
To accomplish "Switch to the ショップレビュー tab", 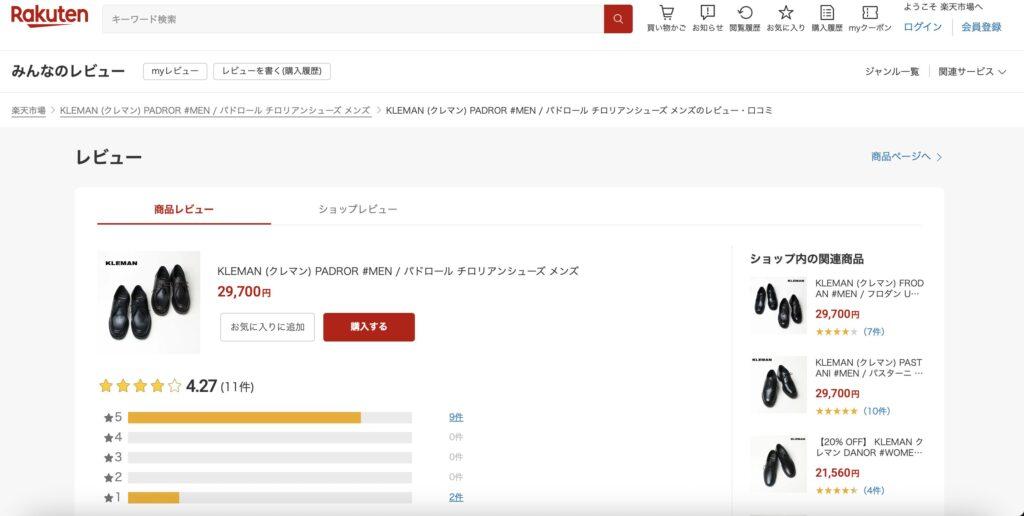I will pyautogui.click(x=358, y=209).
